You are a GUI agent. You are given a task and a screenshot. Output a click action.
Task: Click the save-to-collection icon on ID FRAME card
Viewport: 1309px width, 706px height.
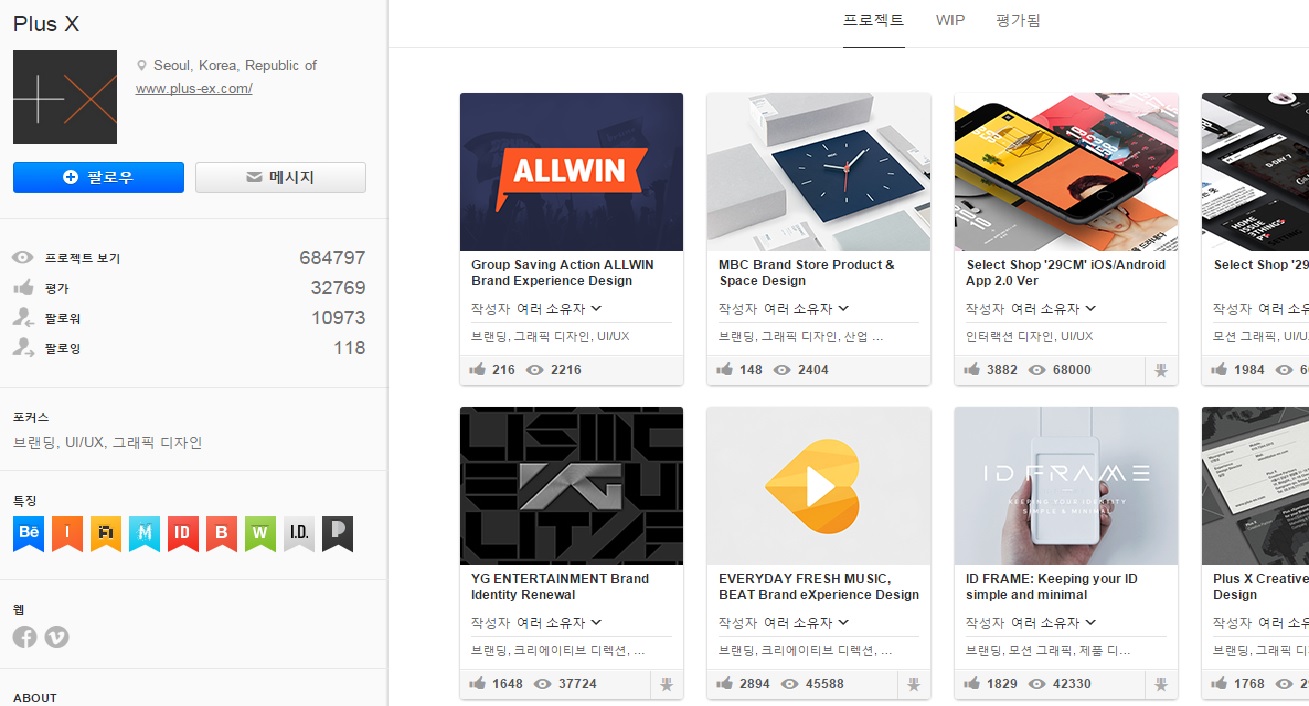click(1161, 684)
